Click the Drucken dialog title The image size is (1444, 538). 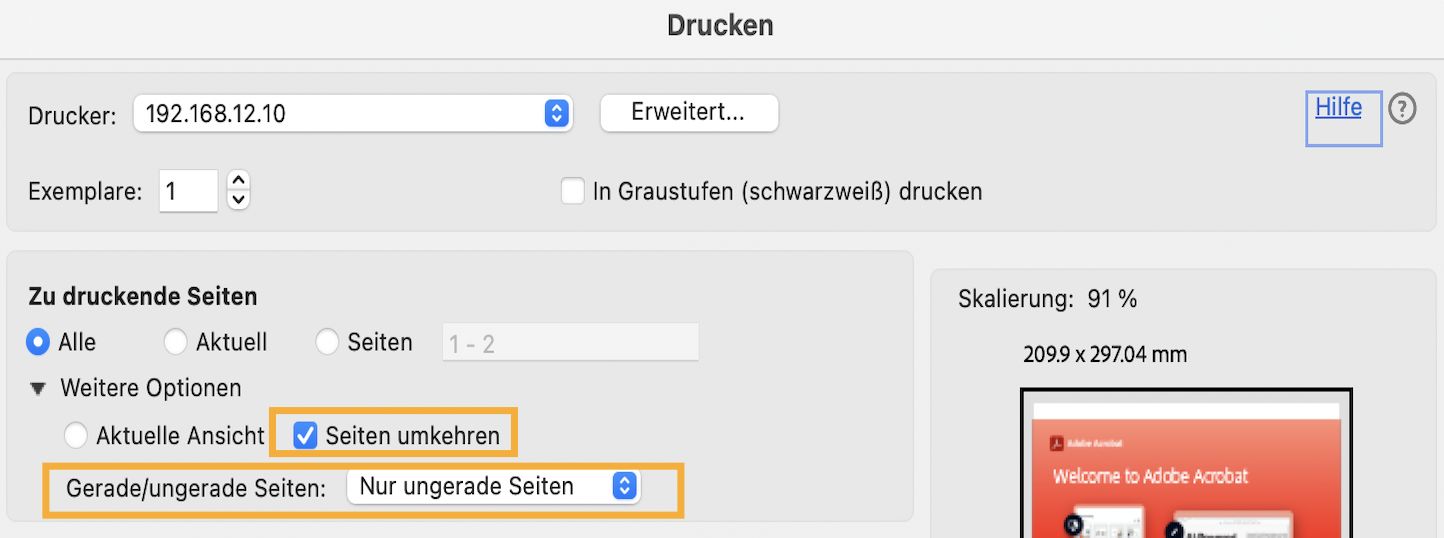click(x=720, y=25)
